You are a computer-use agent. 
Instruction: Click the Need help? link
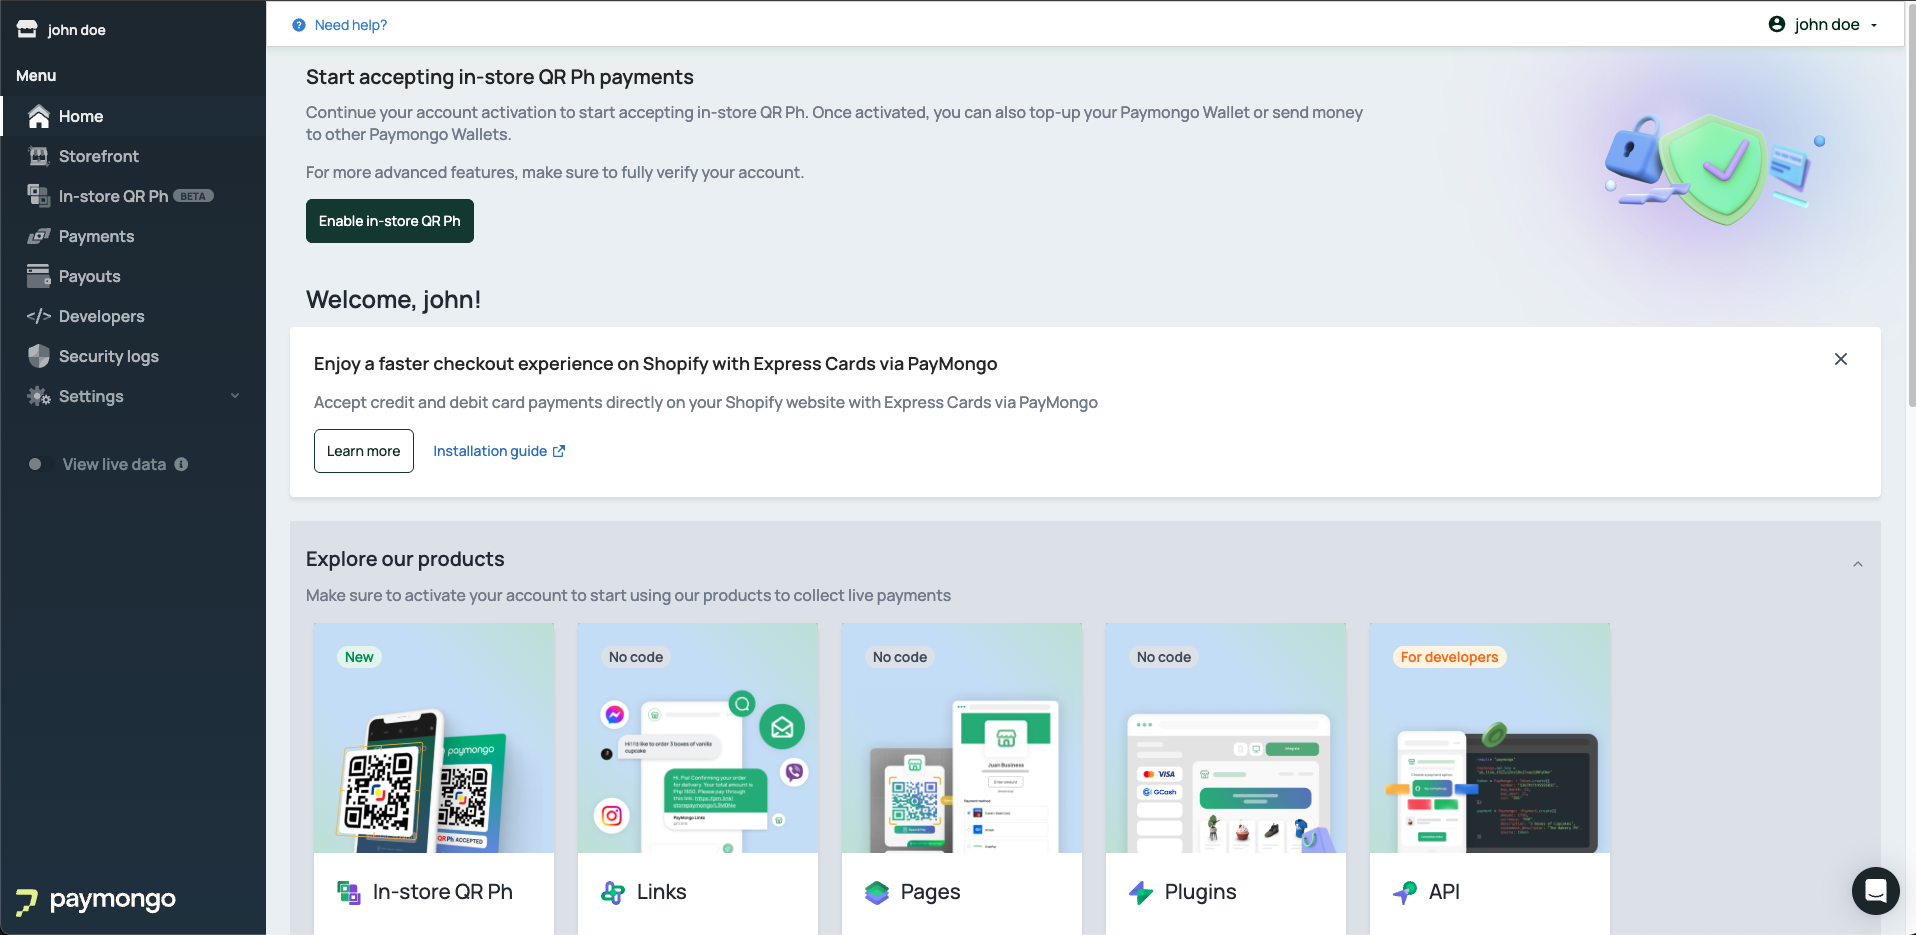[x=351, y=25]
